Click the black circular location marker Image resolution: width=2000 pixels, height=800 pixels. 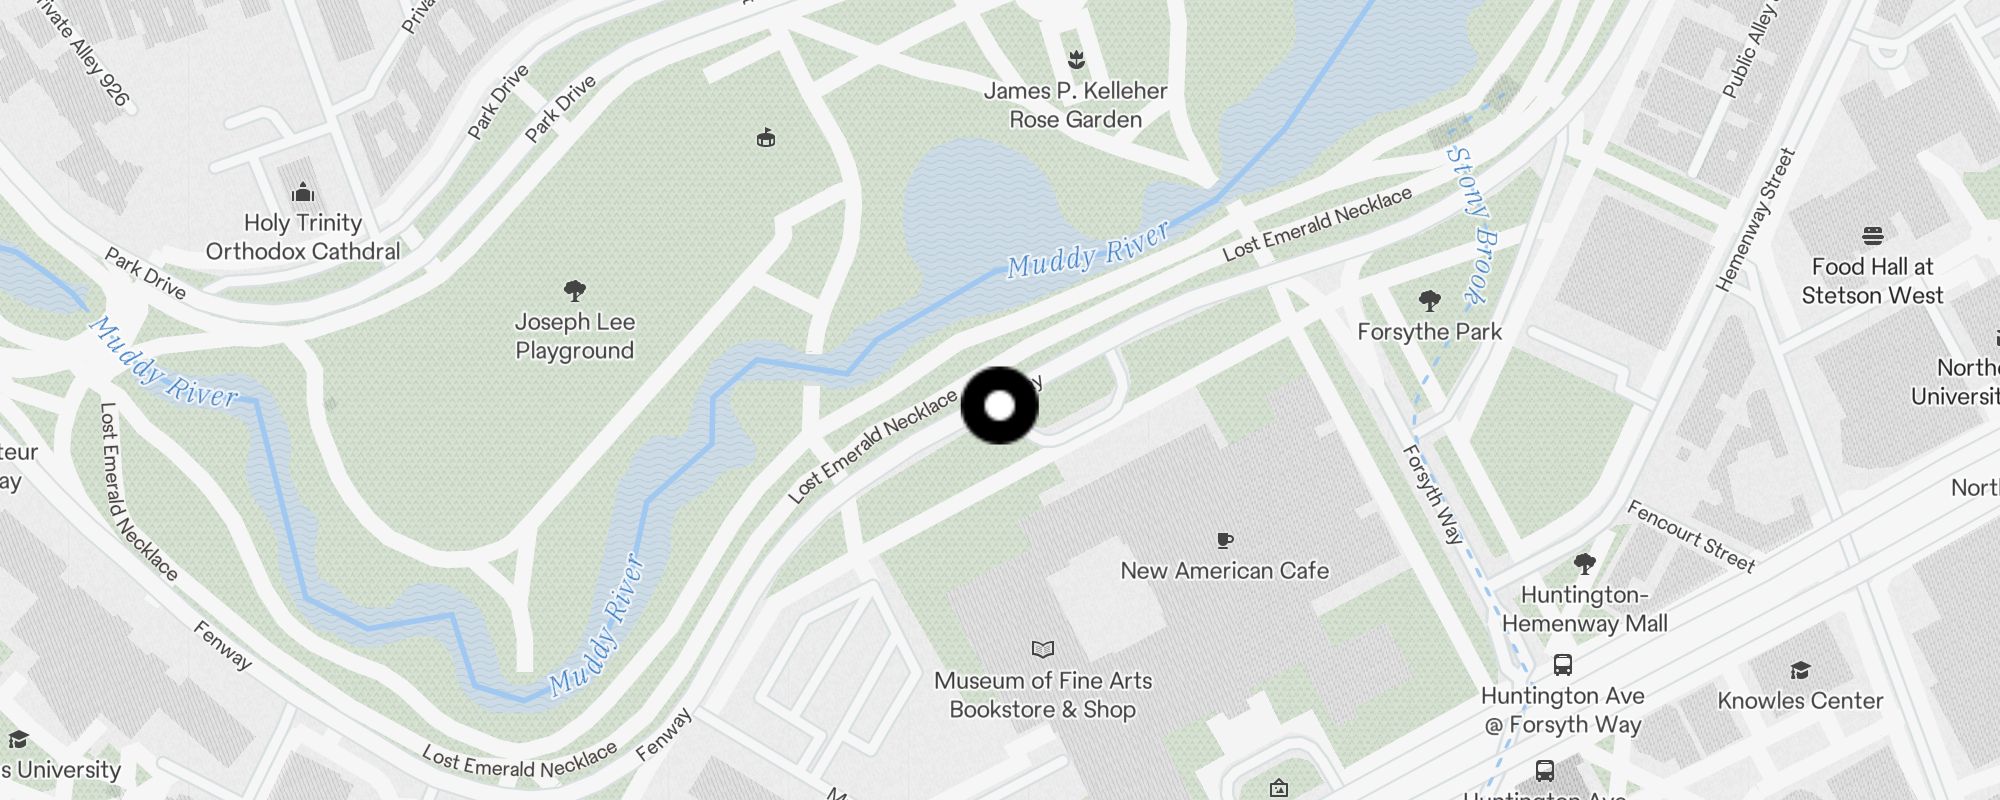(x=1000, y=405)
